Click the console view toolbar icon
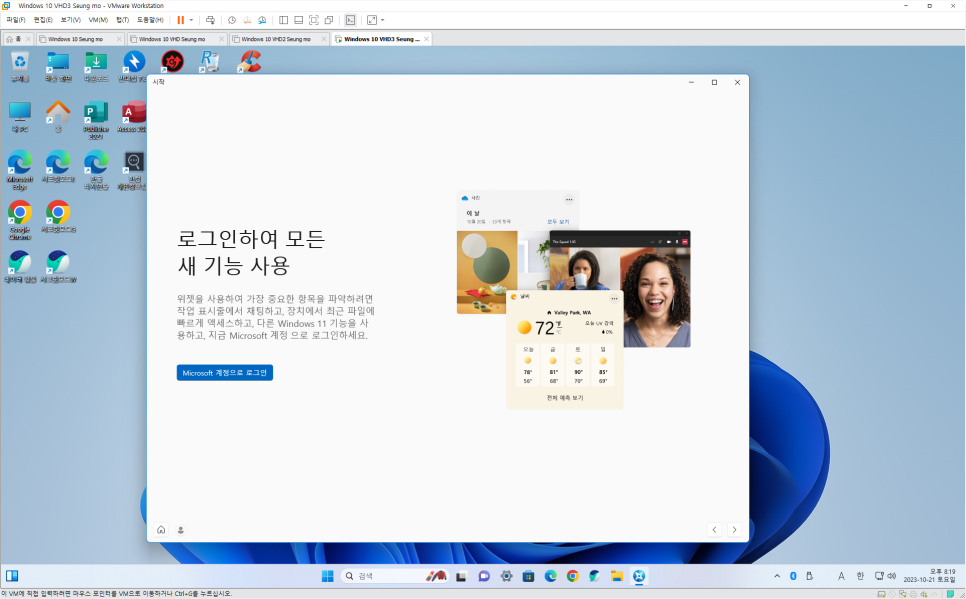This screenshot has height=599, width=966. (350, 20)
